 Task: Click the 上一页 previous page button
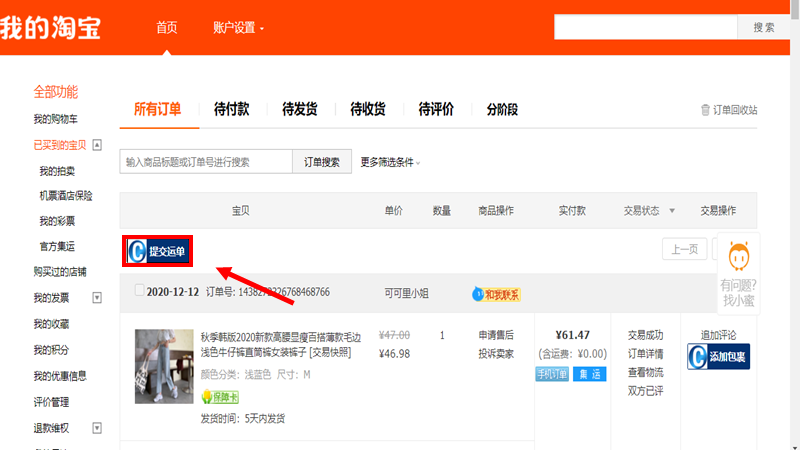click(684, 249)
